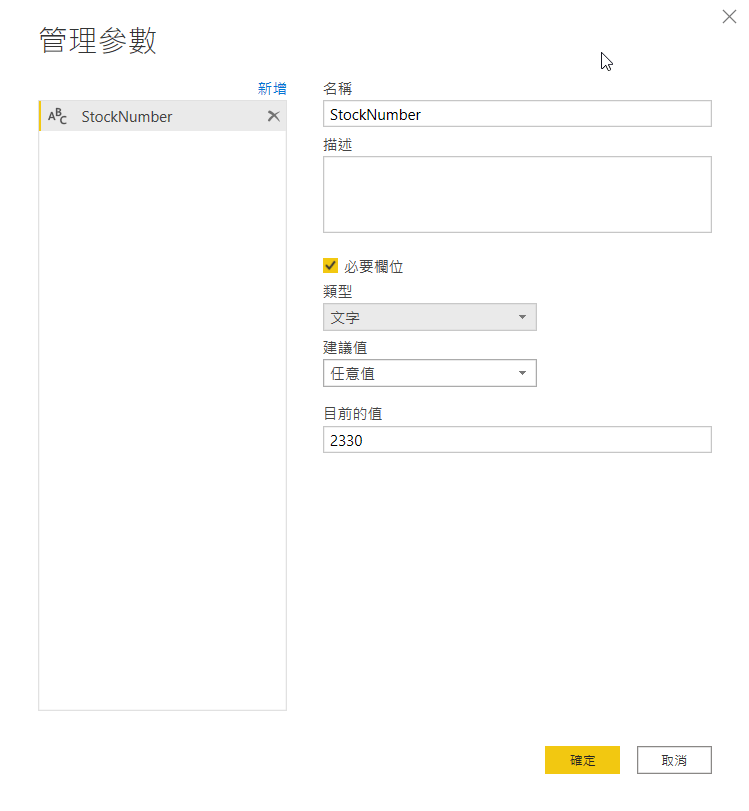Click the arrow icon on the 文字 type box
Viewport: 749px width, 811px height.
(x=522, y=318)
